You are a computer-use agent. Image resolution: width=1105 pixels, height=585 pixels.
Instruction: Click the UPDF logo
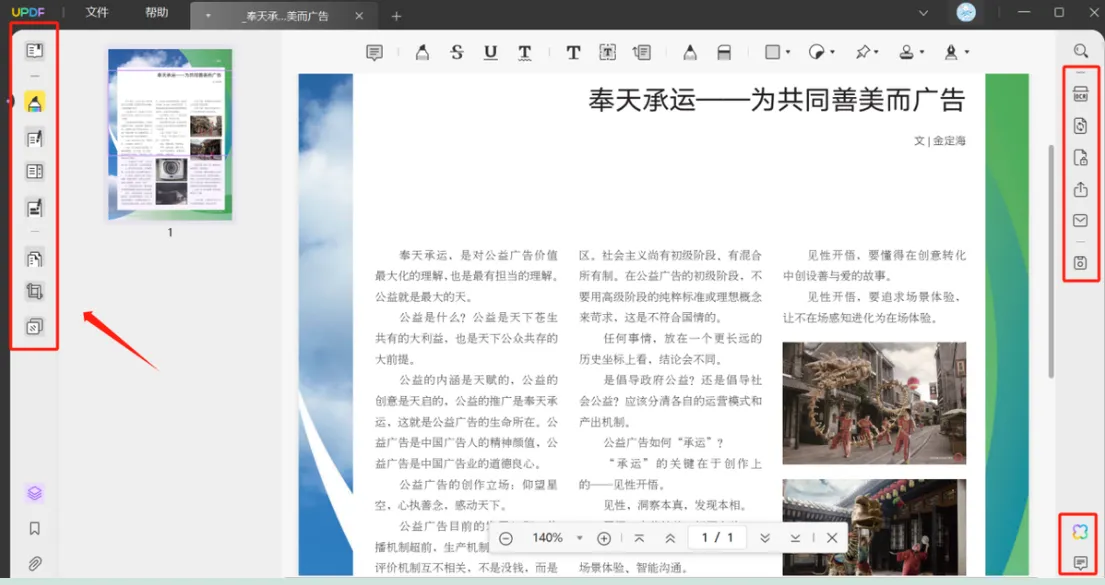(x=28, y=12)
